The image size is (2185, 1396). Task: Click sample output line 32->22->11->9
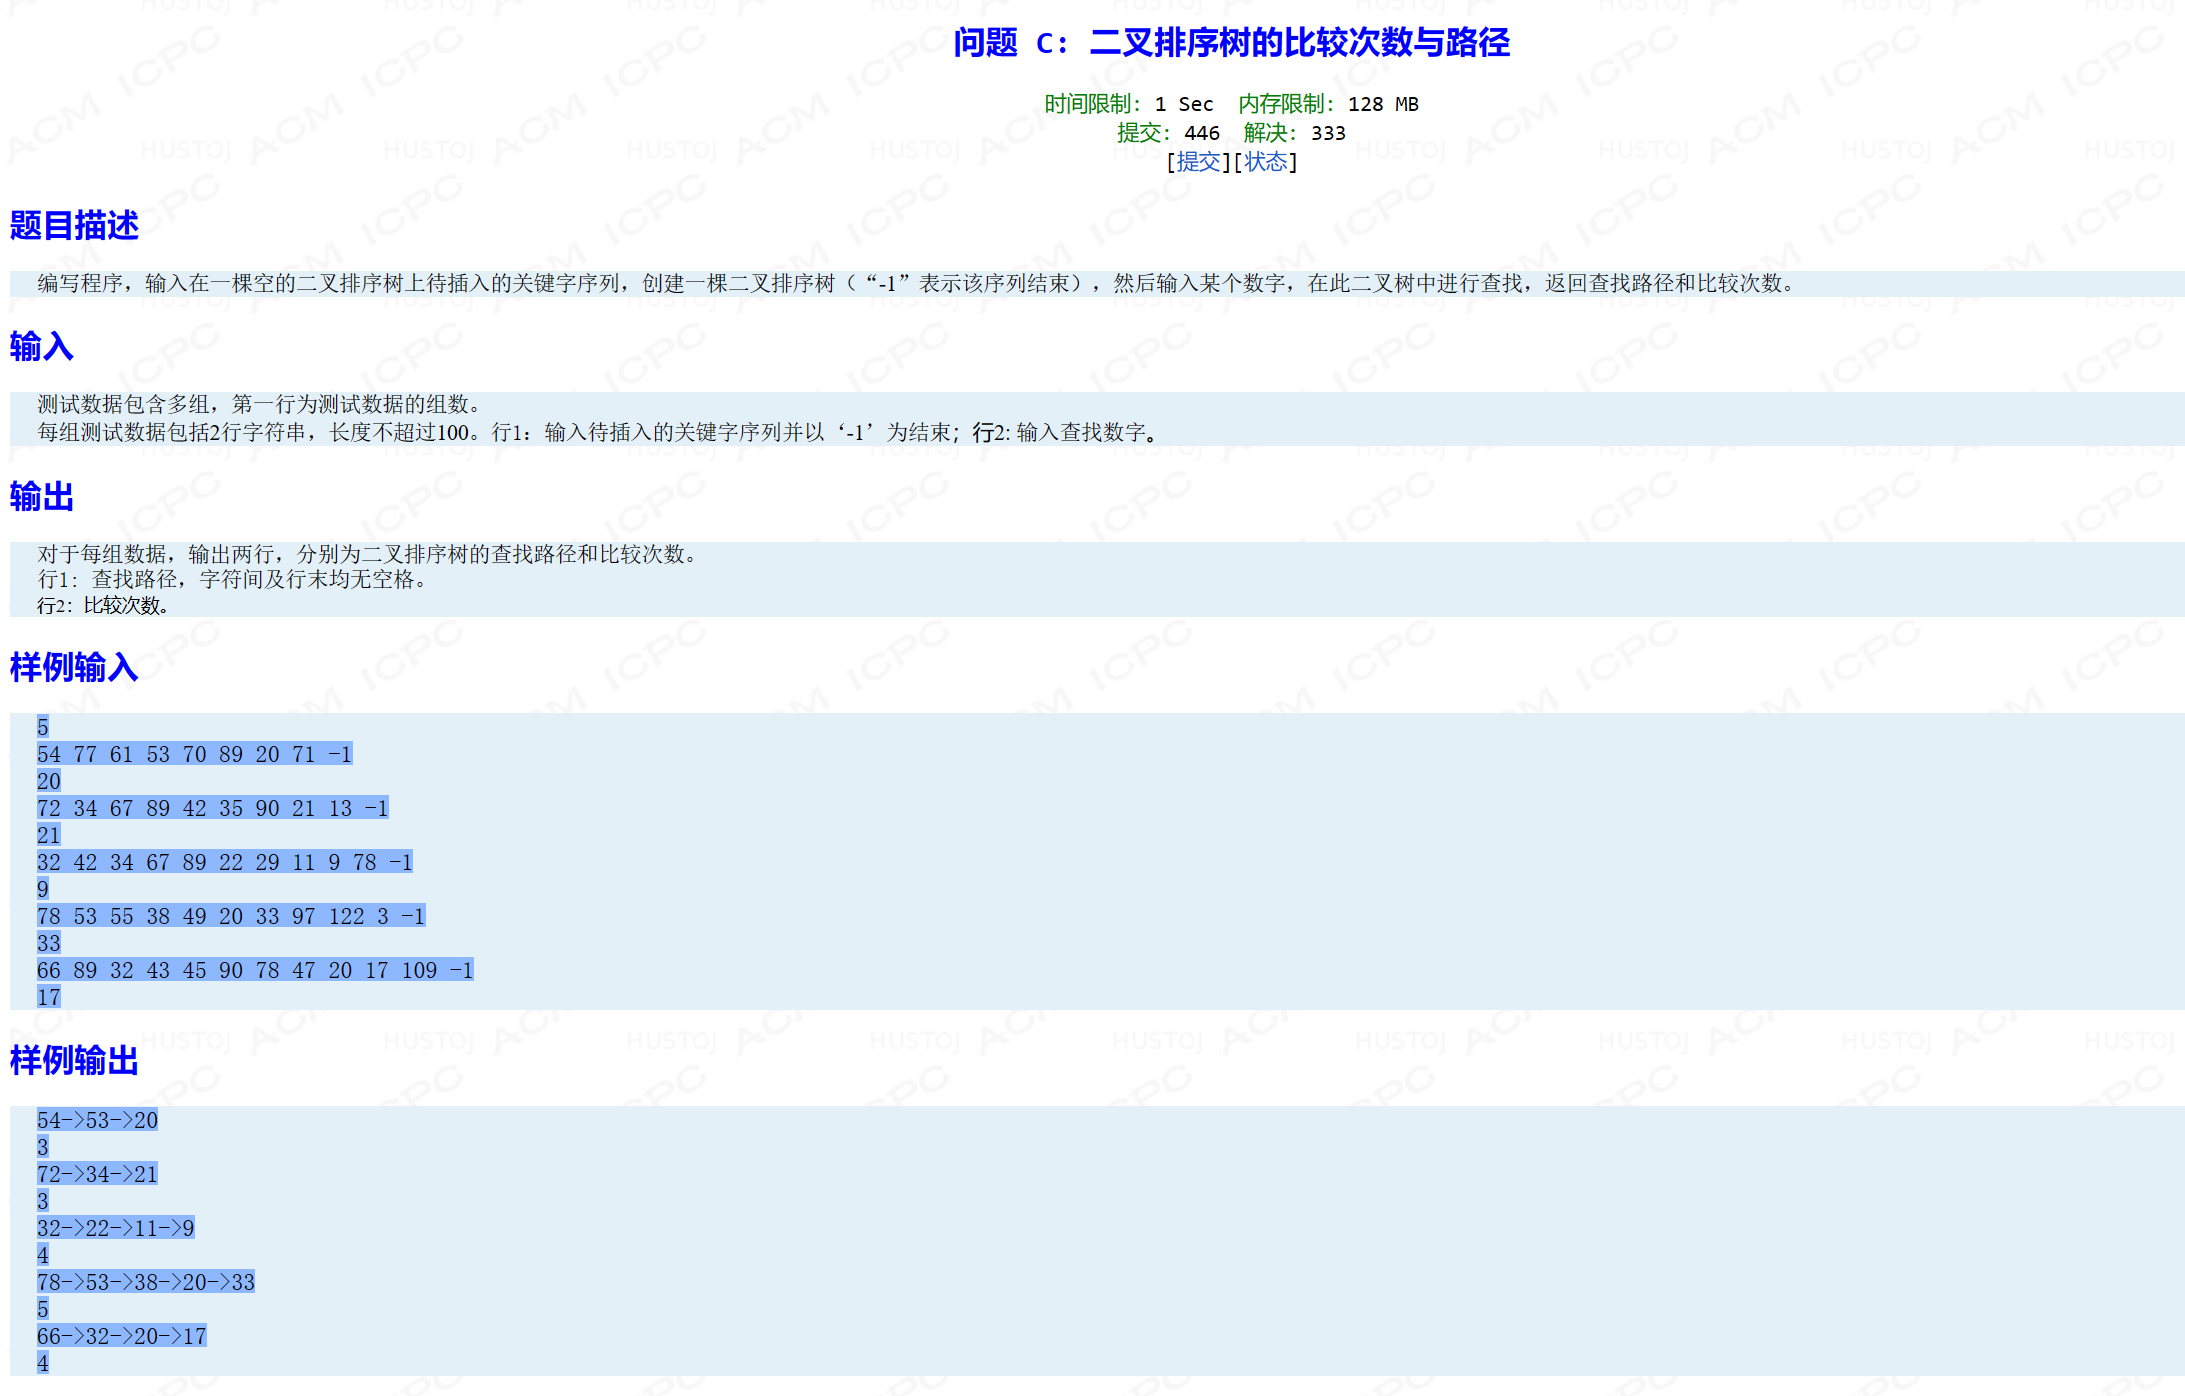point(115,1229)
